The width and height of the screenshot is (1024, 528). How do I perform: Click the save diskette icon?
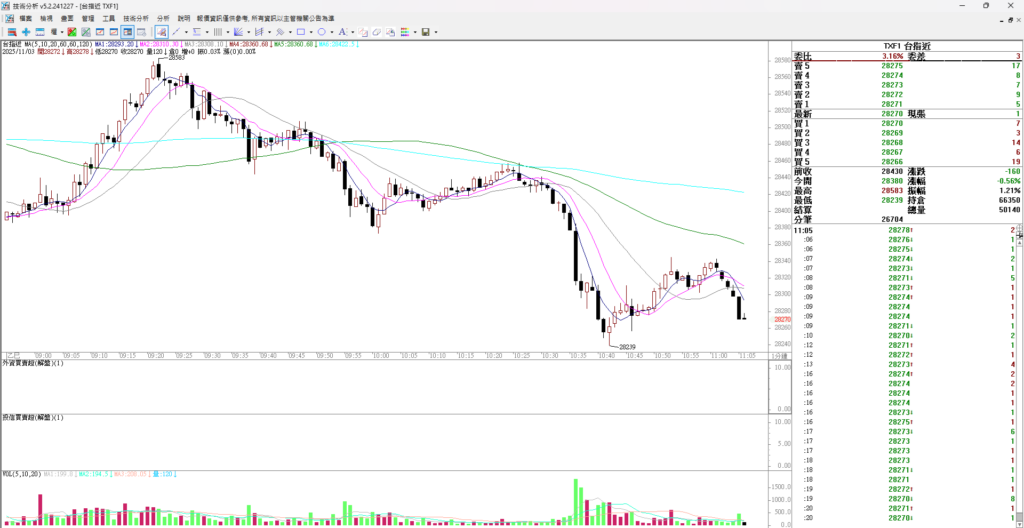tap(425, 32)
